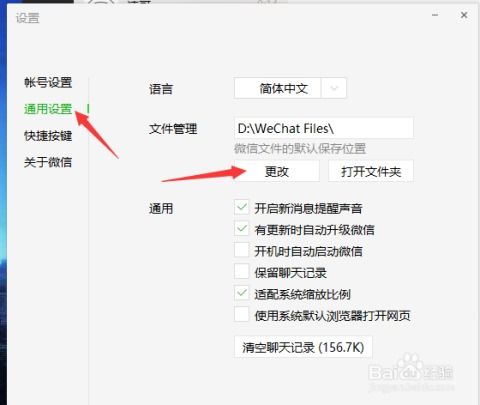Click the D:\WeChat Files\ path field

(x=324, y=128)
